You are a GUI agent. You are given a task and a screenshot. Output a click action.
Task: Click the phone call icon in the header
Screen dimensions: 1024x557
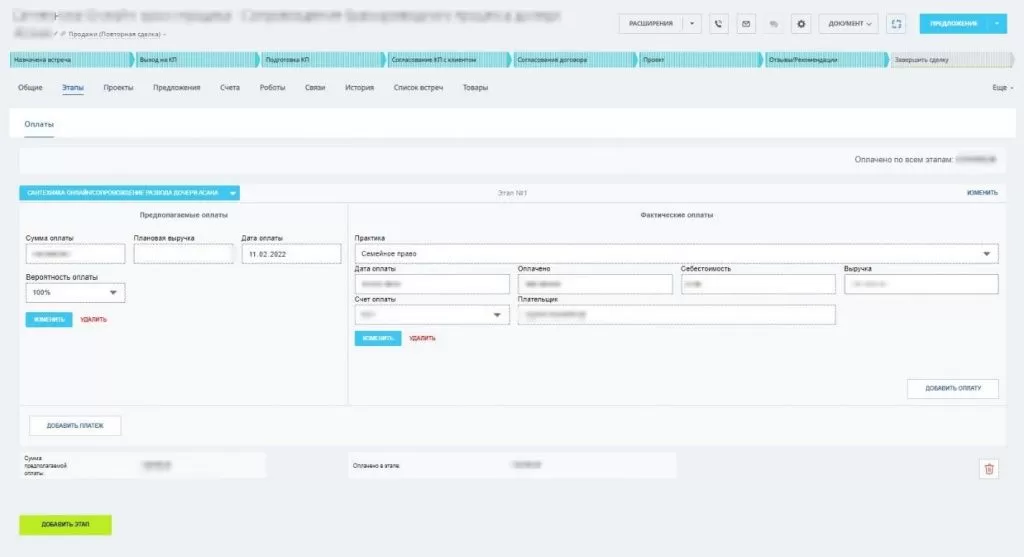[719, 24]
